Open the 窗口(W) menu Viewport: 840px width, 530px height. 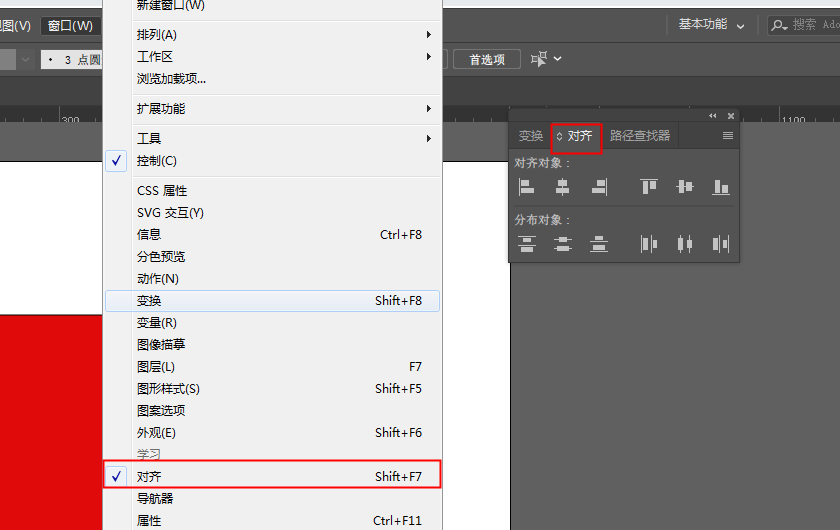(70, 25)
